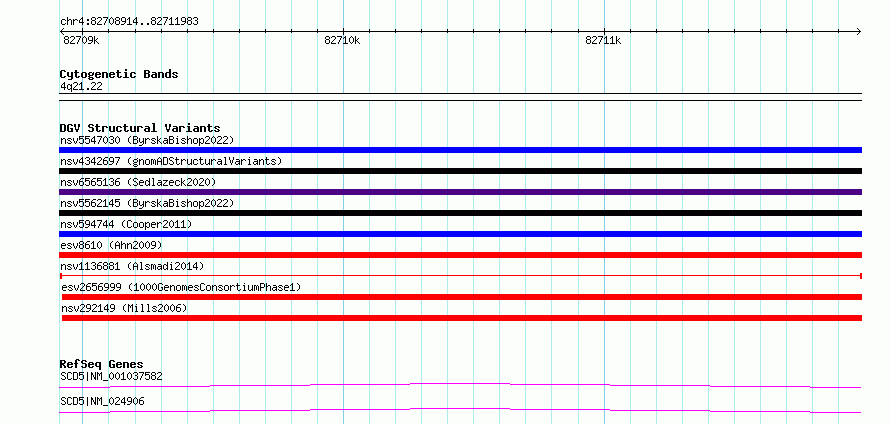Select the purple bar under nsv6565136
Viewport: 890px width, 424px height.
[x=460, y=192]
